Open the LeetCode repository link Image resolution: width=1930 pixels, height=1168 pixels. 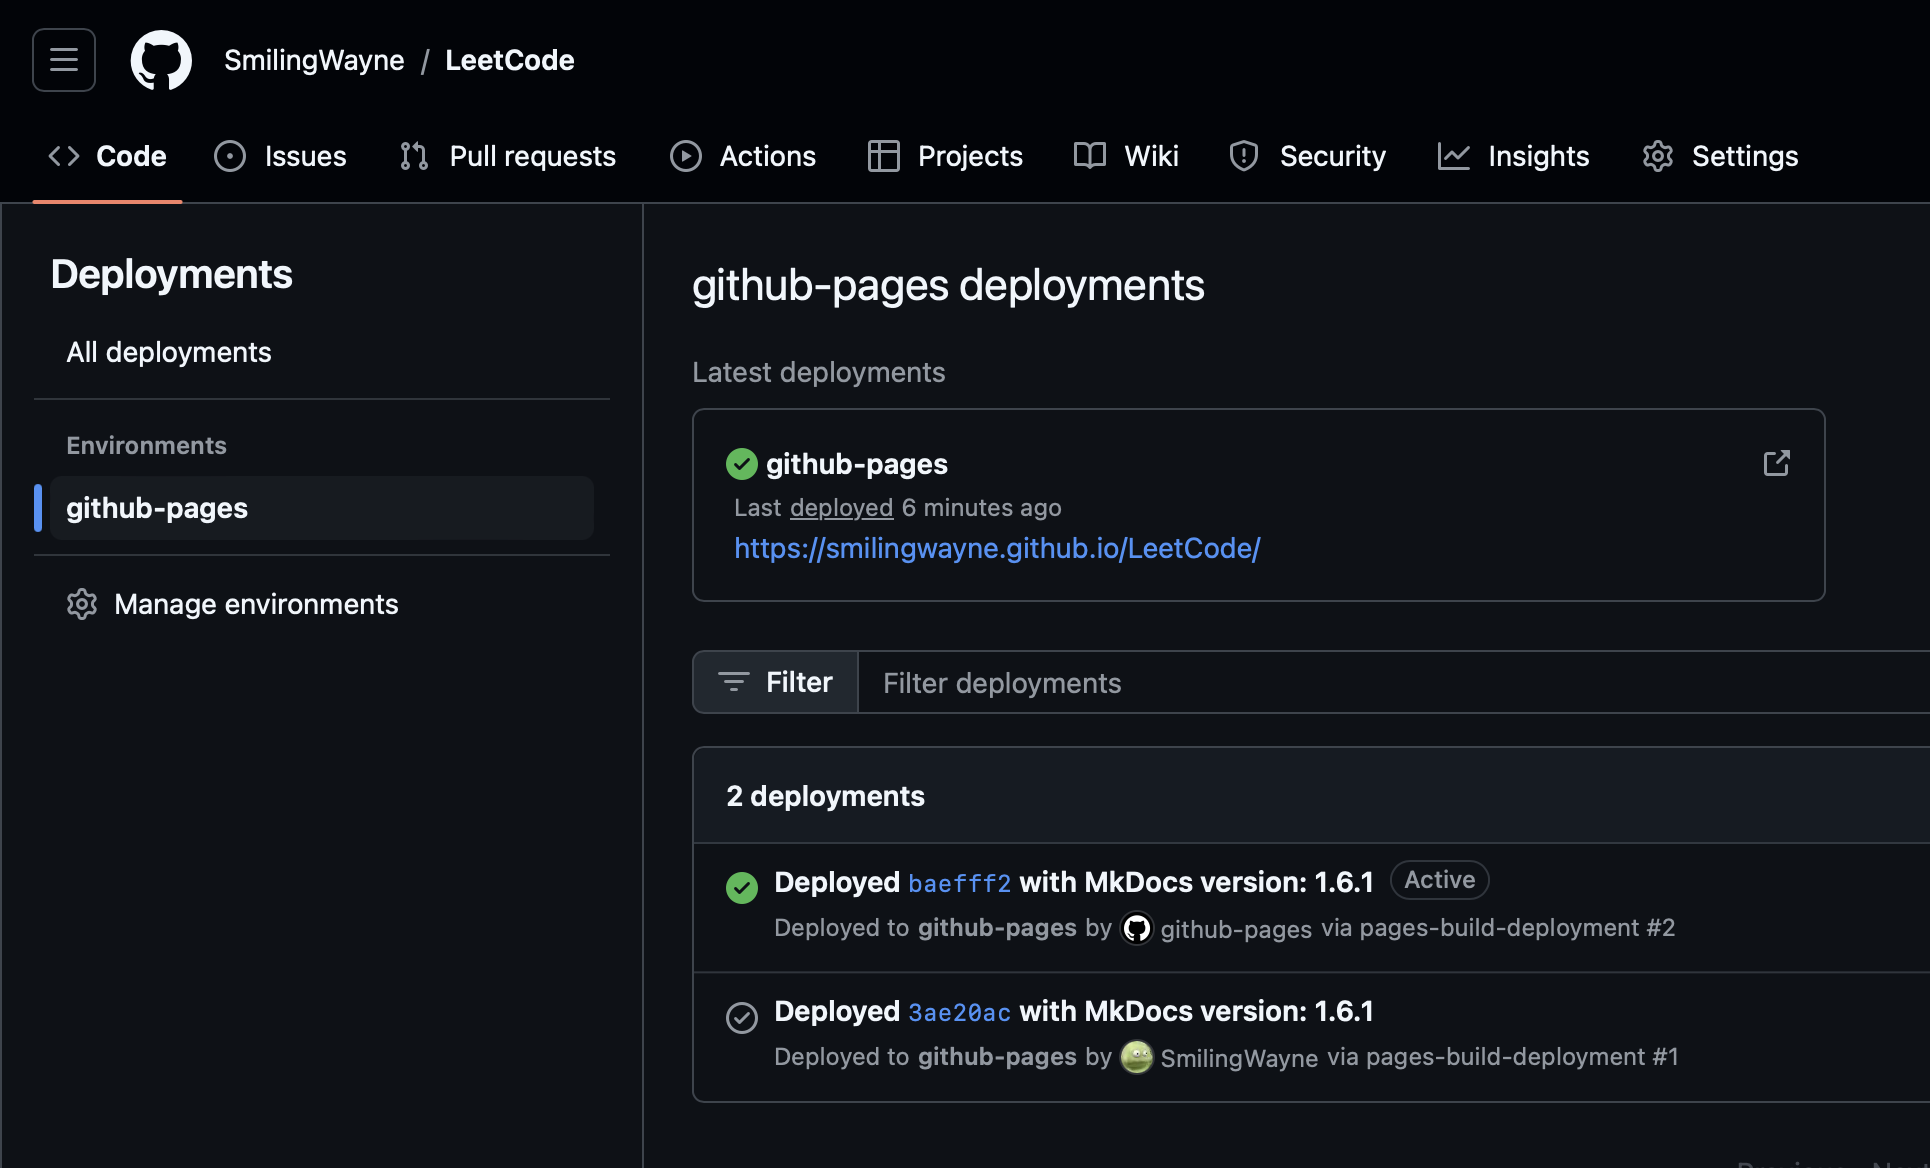click(x=510, y=60)
